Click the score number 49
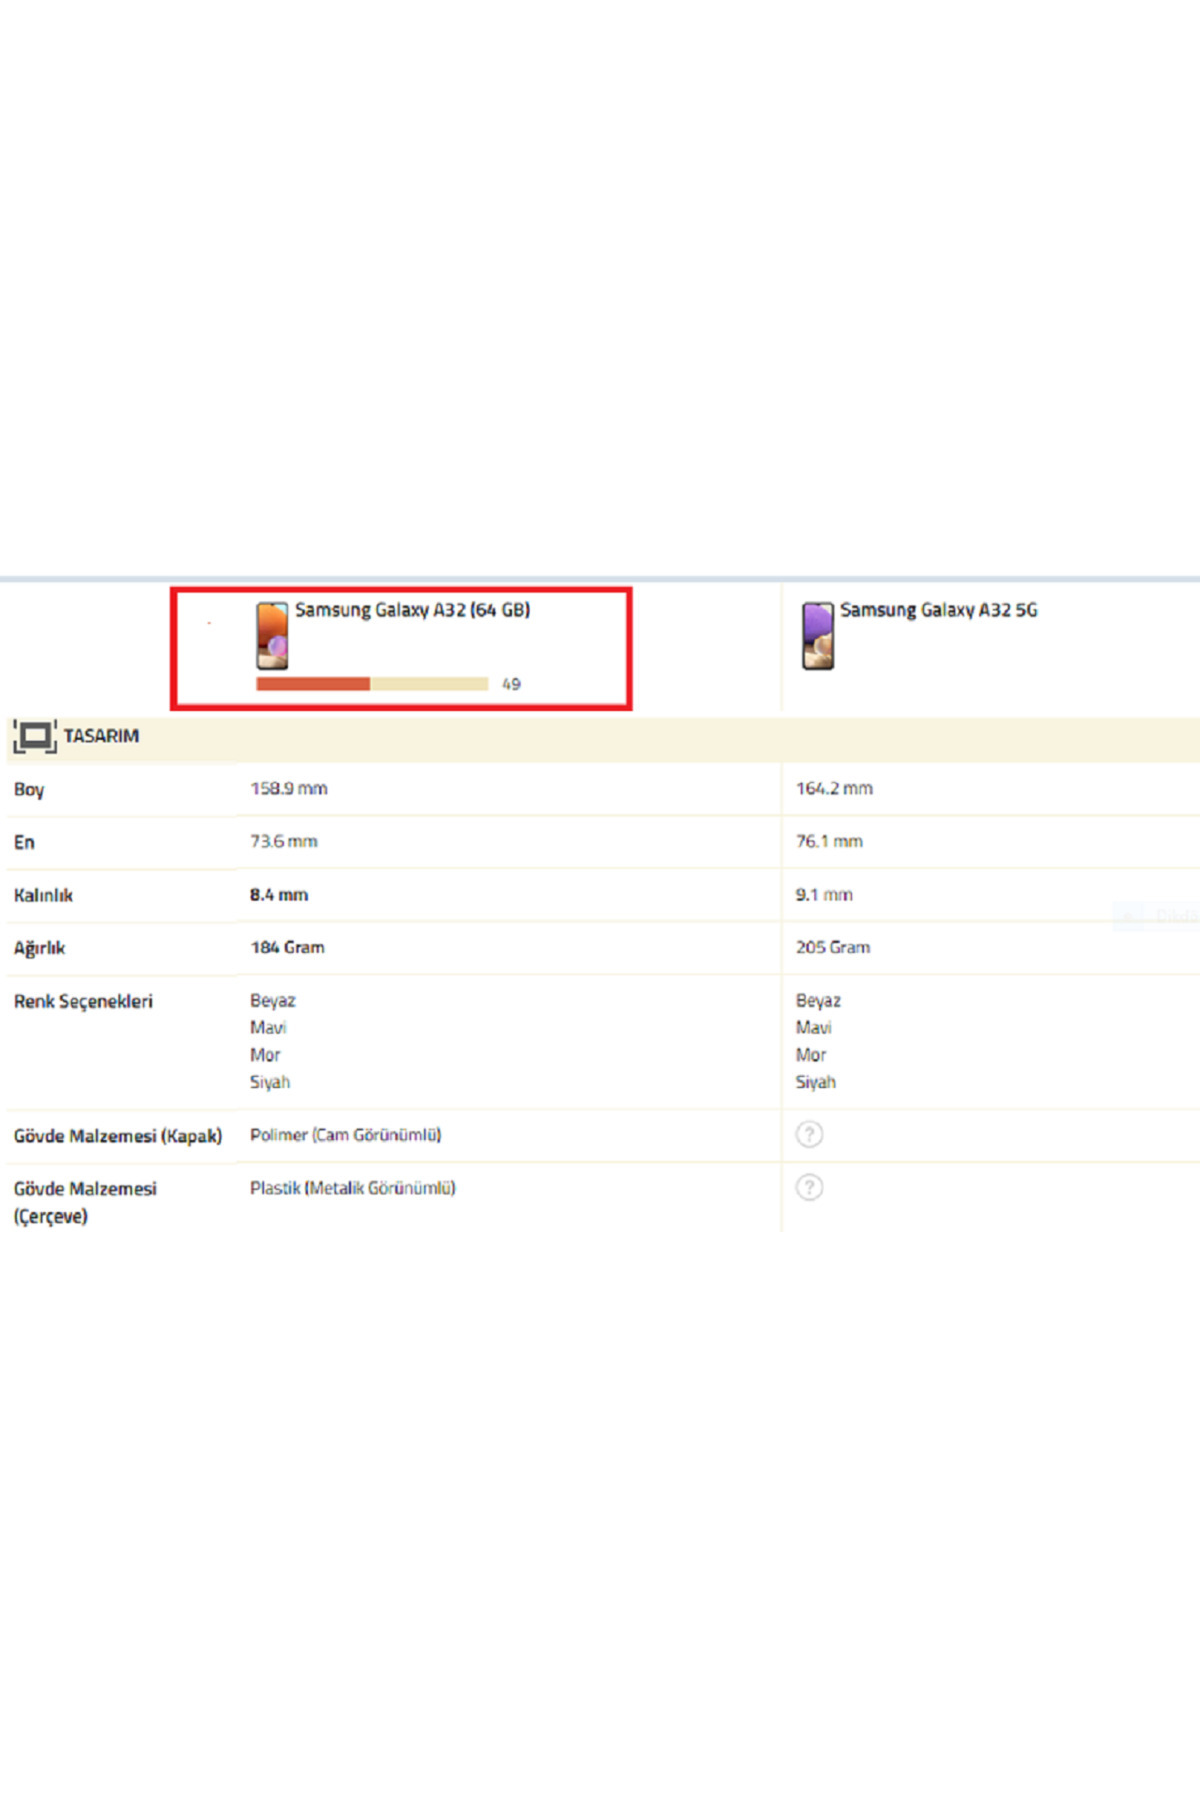This screenshot has height=1800, width=1200. click(511, 685)
